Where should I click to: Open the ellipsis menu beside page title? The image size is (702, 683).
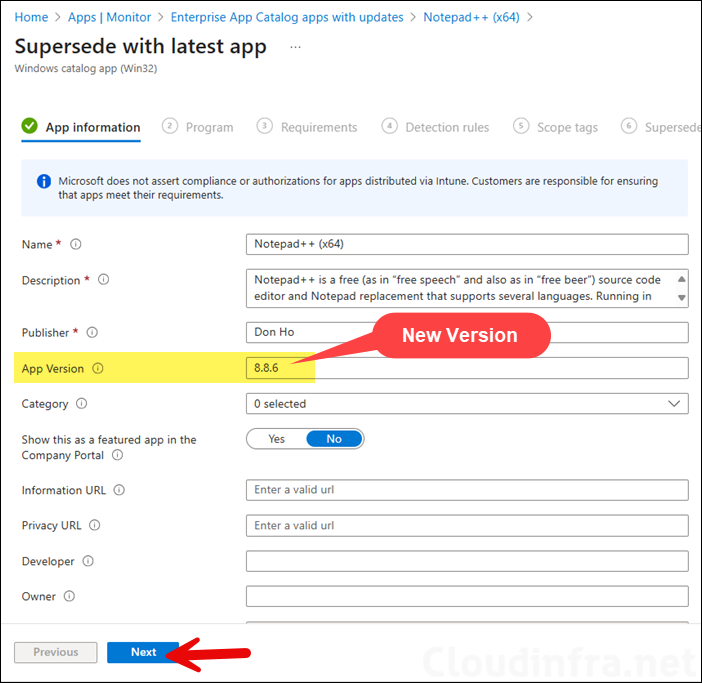294,47
